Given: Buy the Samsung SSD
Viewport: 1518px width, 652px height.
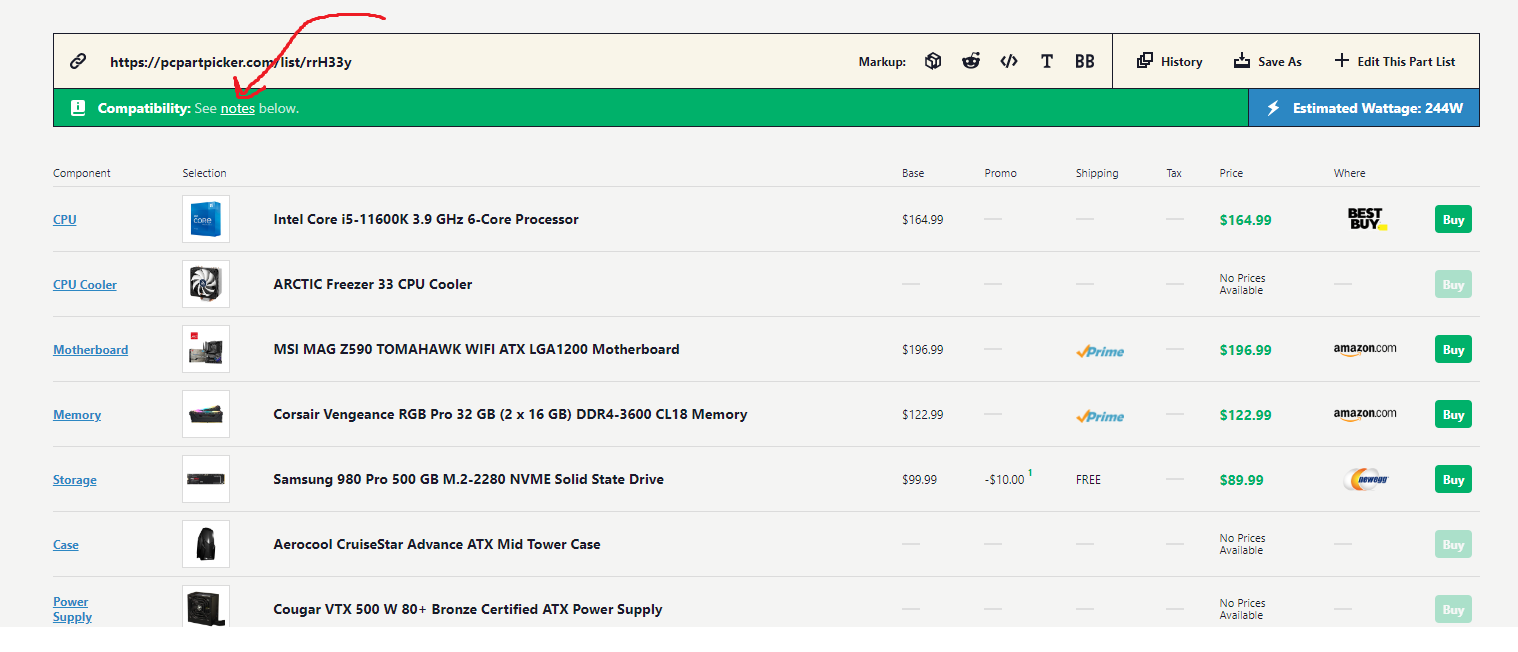Looking at the screenshot, I should click(1453, 479).
